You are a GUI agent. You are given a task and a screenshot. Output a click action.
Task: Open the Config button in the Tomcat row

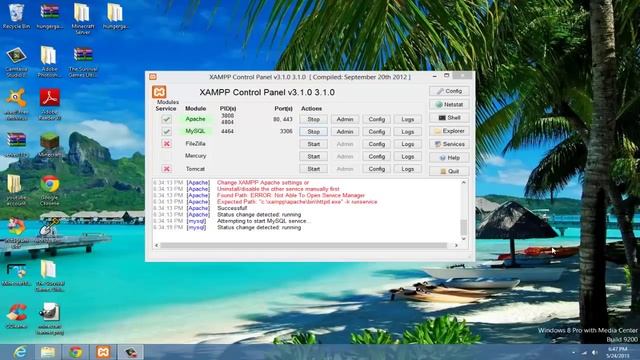click(x=376, y=169)
